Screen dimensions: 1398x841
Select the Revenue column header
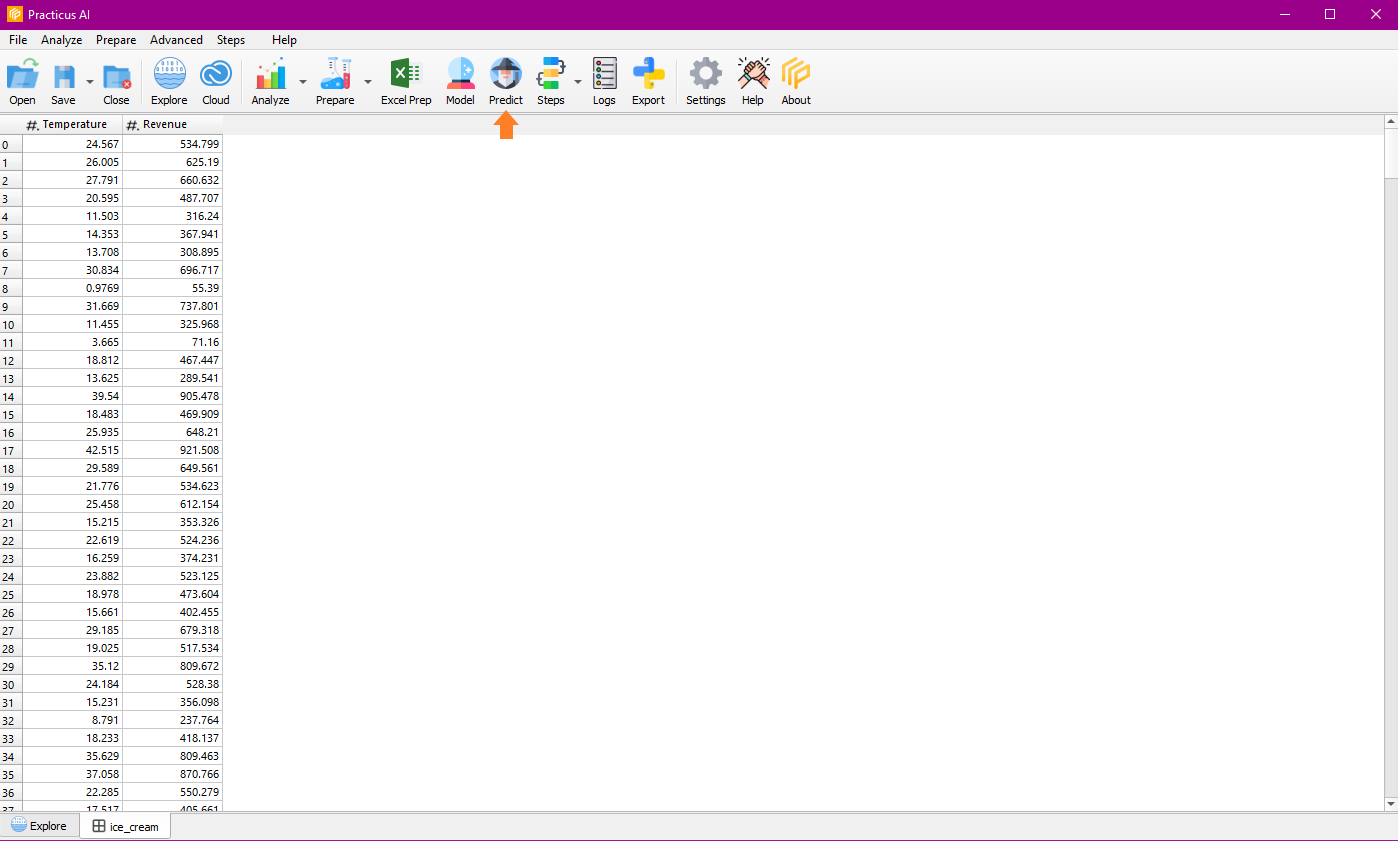point(172,125)
